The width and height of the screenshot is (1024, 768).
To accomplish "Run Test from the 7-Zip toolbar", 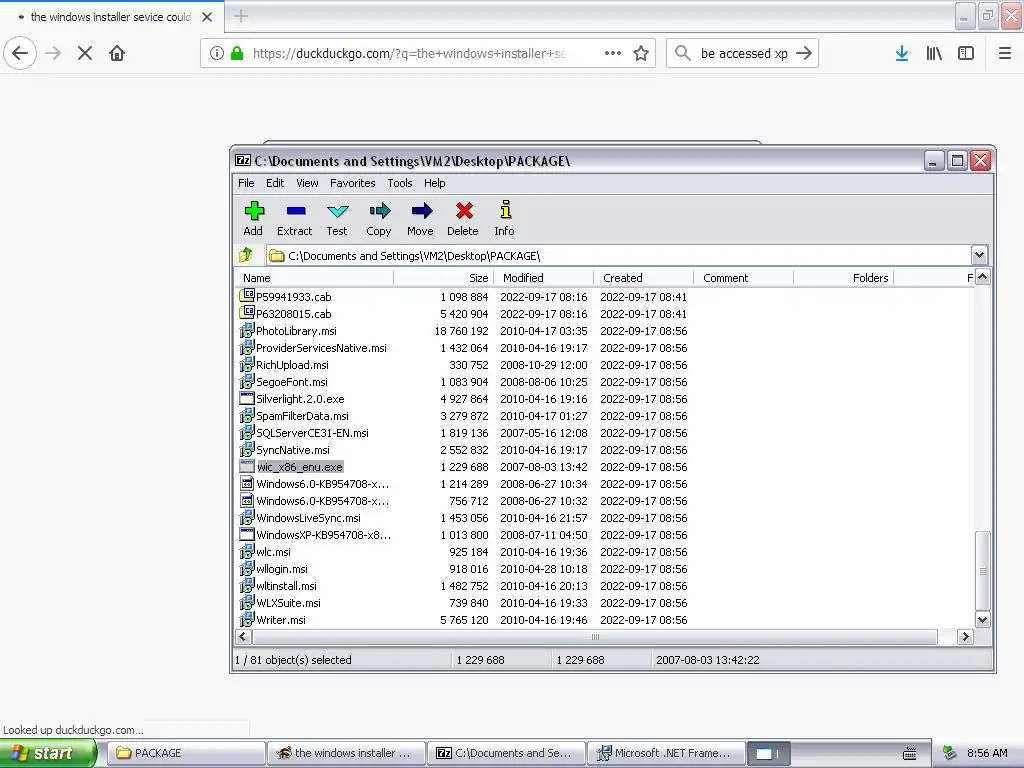I will click(x=338, y=211).
